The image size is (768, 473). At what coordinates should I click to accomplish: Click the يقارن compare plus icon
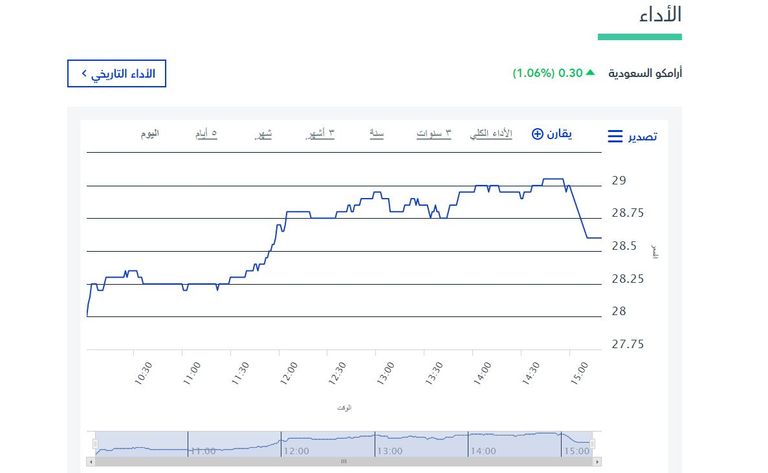(x=538, y=134)
